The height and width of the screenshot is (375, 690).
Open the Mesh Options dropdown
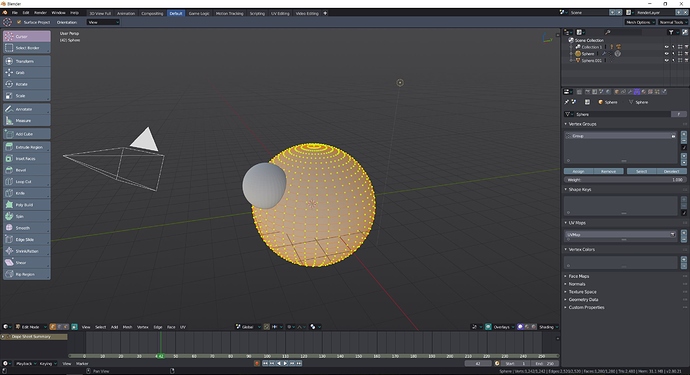[640, 22]
